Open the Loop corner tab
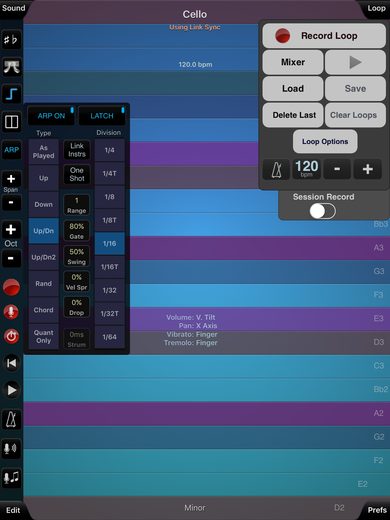Viewport: 390px width, 520px height. [376, 8]
